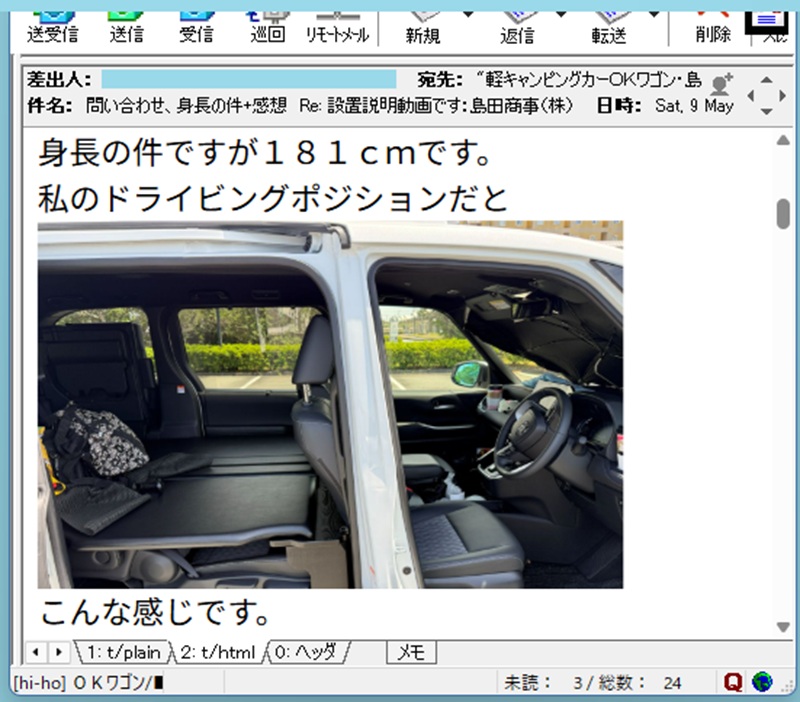This screenshot has height=702, width=800.
Task: Expand the 転送 dropdown arrow
Action: 654,15
